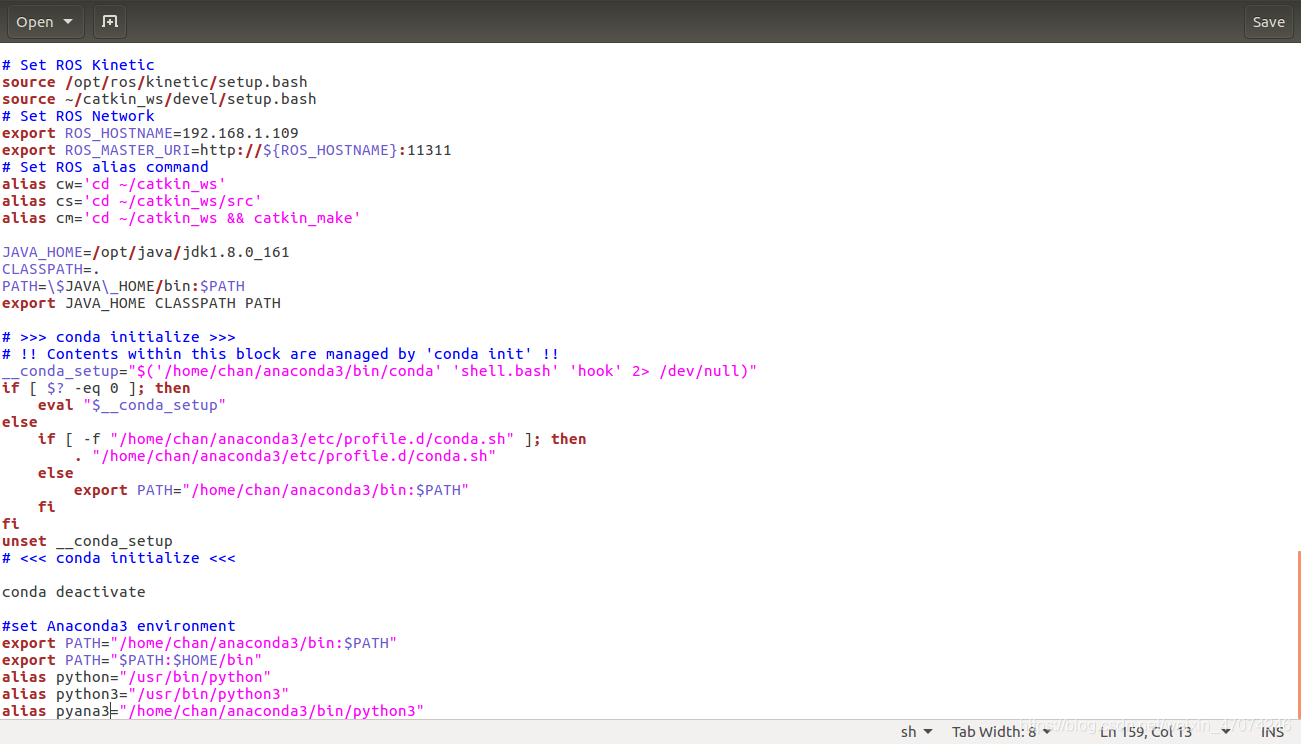Viewport: 1301px width, 744px height.
Task: Click line 'export ROS_HOSTNAME=192.168.1.109'
Action: (150, 133)
